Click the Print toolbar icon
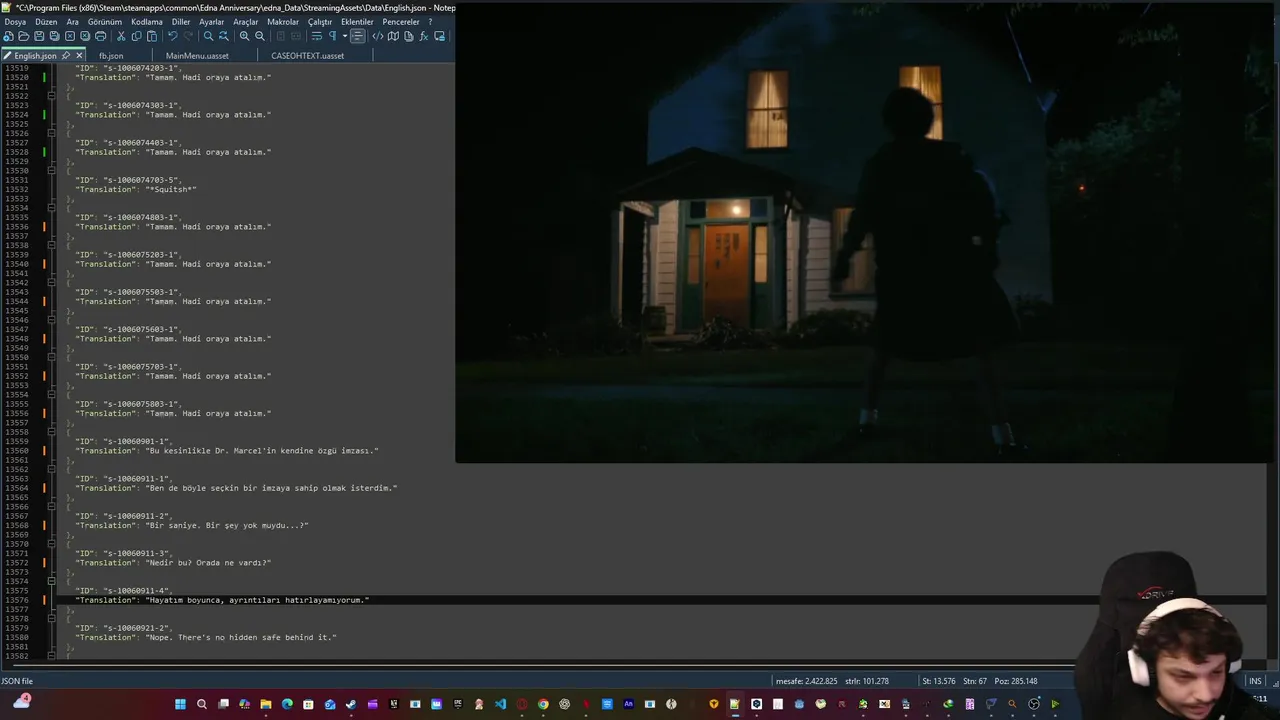 [x=100, y=36]
